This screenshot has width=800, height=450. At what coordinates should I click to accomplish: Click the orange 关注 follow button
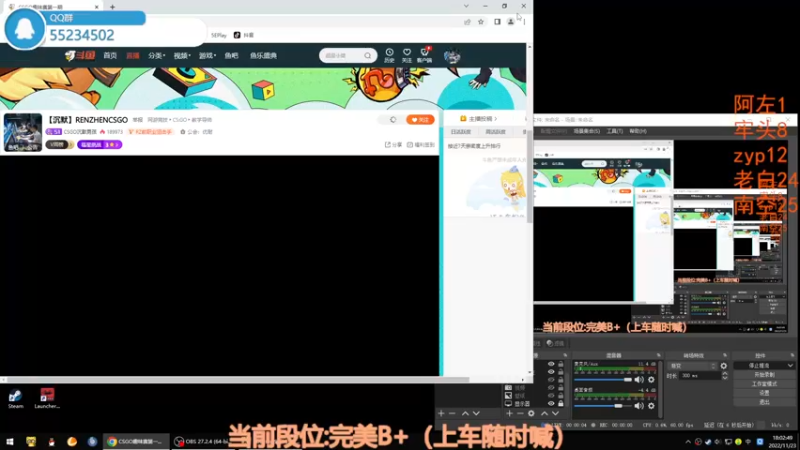click(x=420, y=119)
